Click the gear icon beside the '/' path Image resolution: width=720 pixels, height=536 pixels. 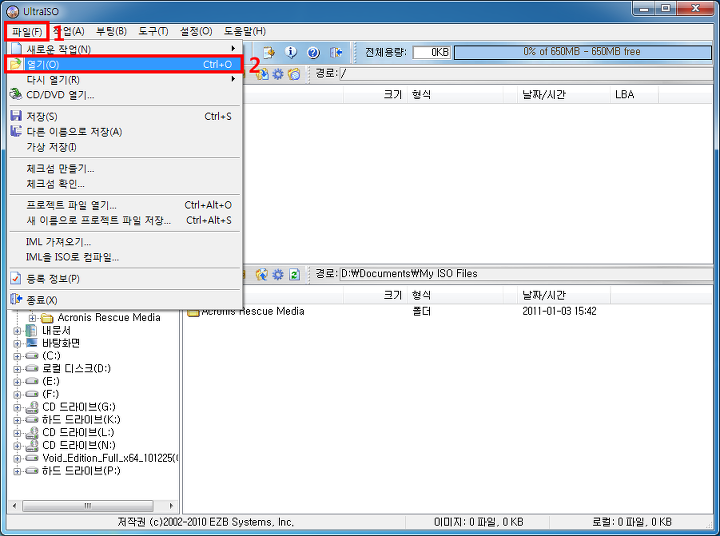[x=278, y=73]
